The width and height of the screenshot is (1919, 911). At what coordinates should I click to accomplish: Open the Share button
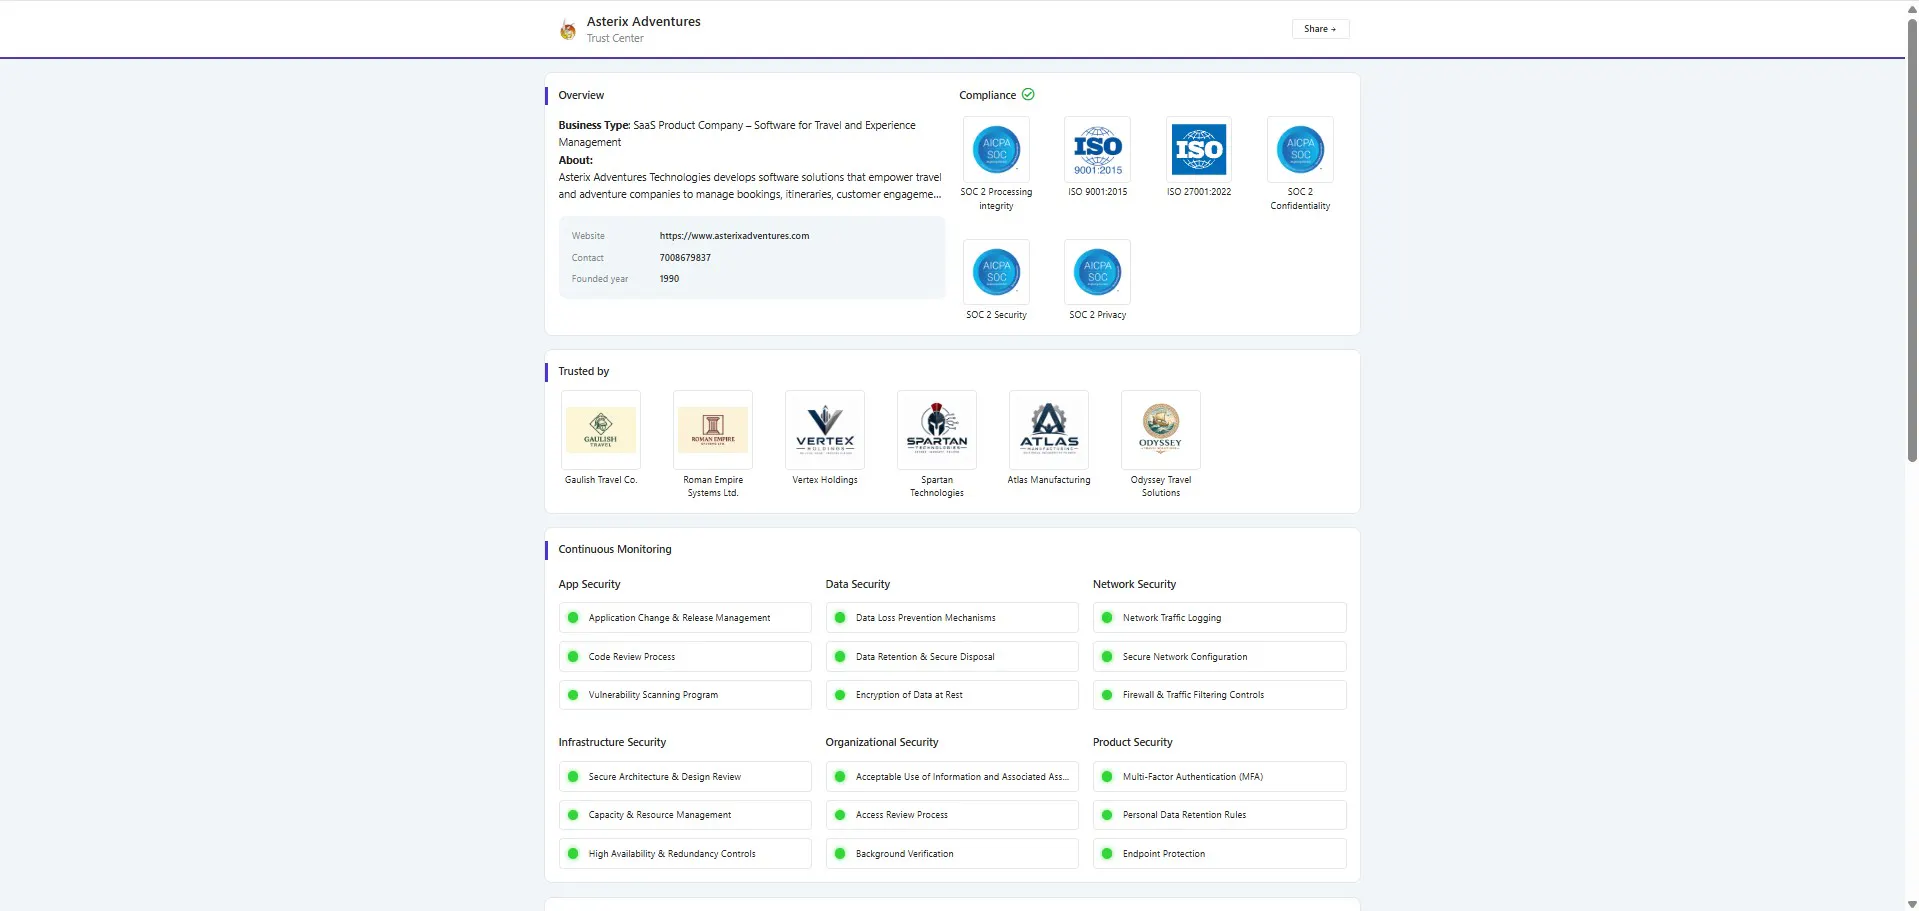click(x=1320, y=29)
